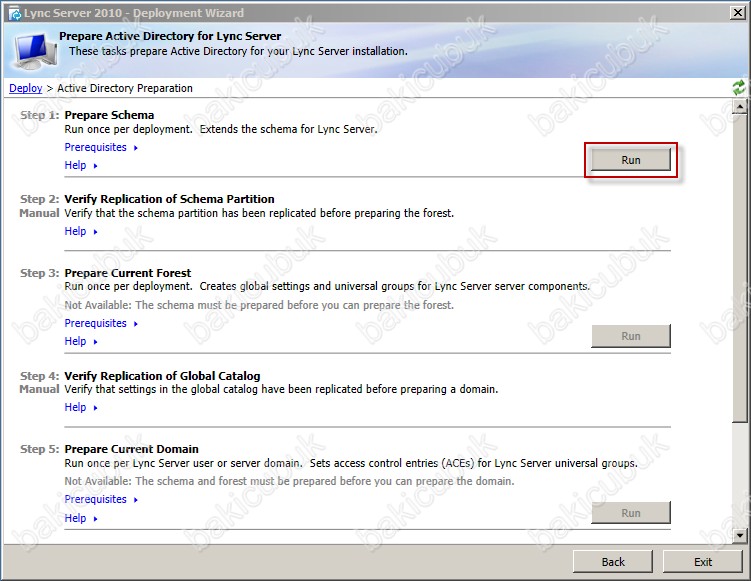Click the scrollbar down arrow

tap(740, 535)
